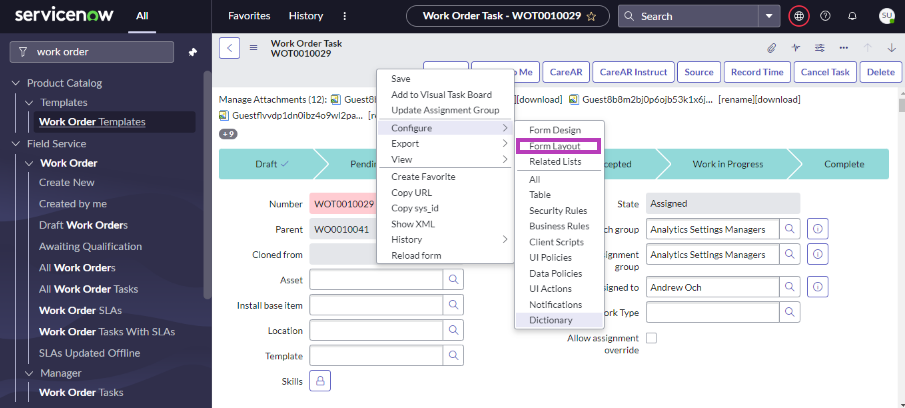This screenshot has width=905, height=408.
Task: Open lookup for the Template field
Action: click(x=454, y=356)
